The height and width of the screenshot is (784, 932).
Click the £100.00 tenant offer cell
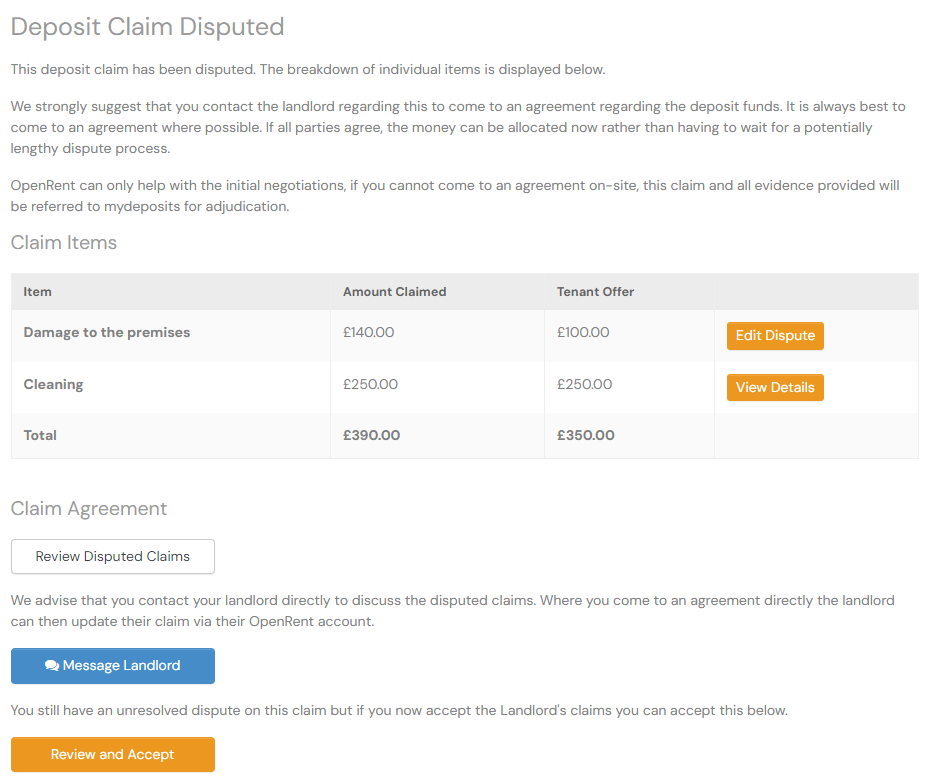pyautogui.click(x=583, y=332)
